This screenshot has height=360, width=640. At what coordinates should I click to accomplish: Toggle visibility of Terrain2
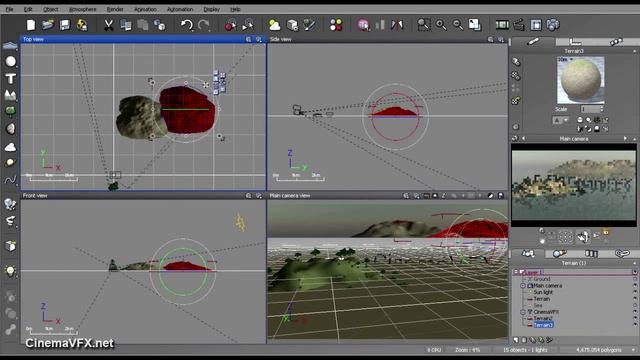[635, 318]
